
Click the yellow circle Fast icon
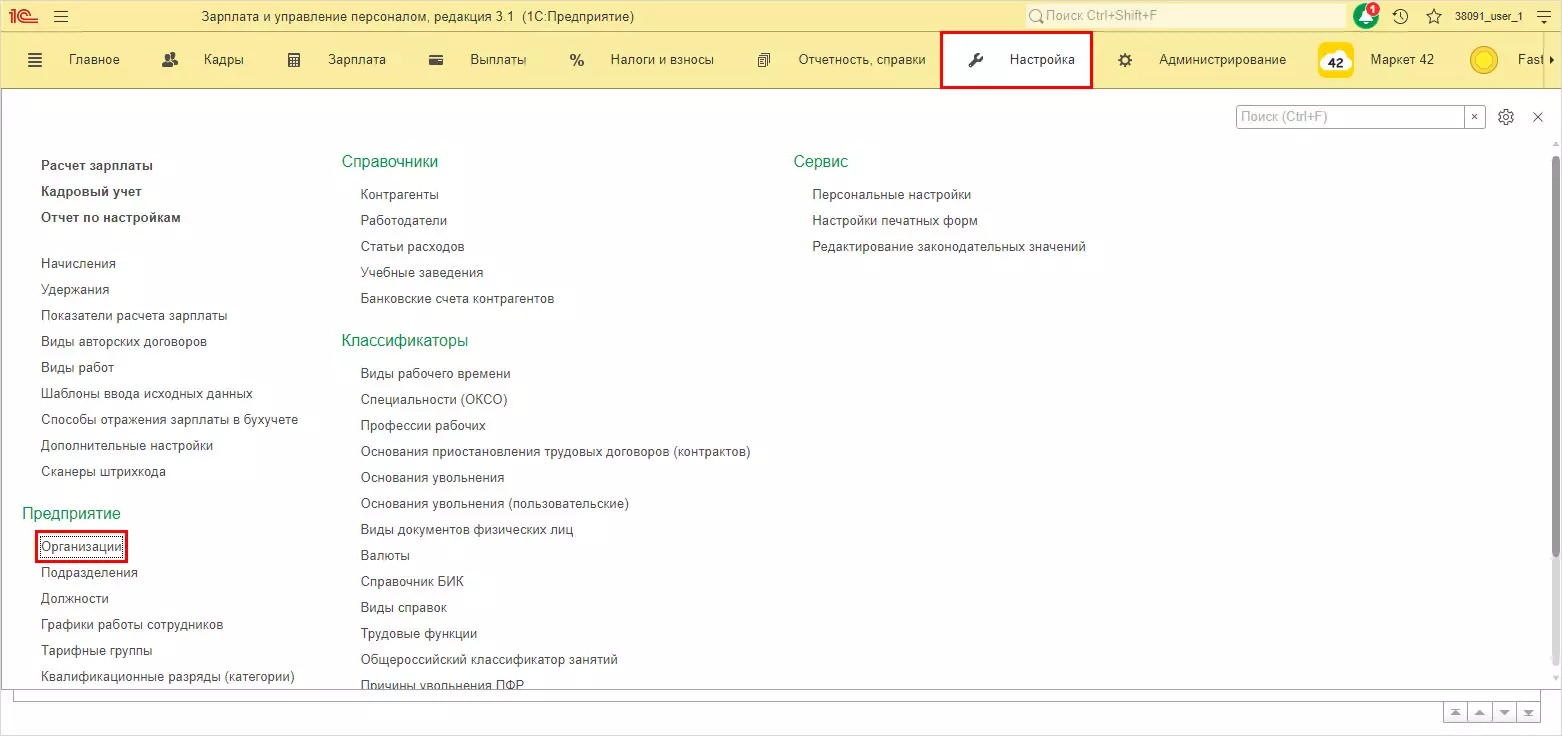pyautogui.click(x=1484, y=60)
